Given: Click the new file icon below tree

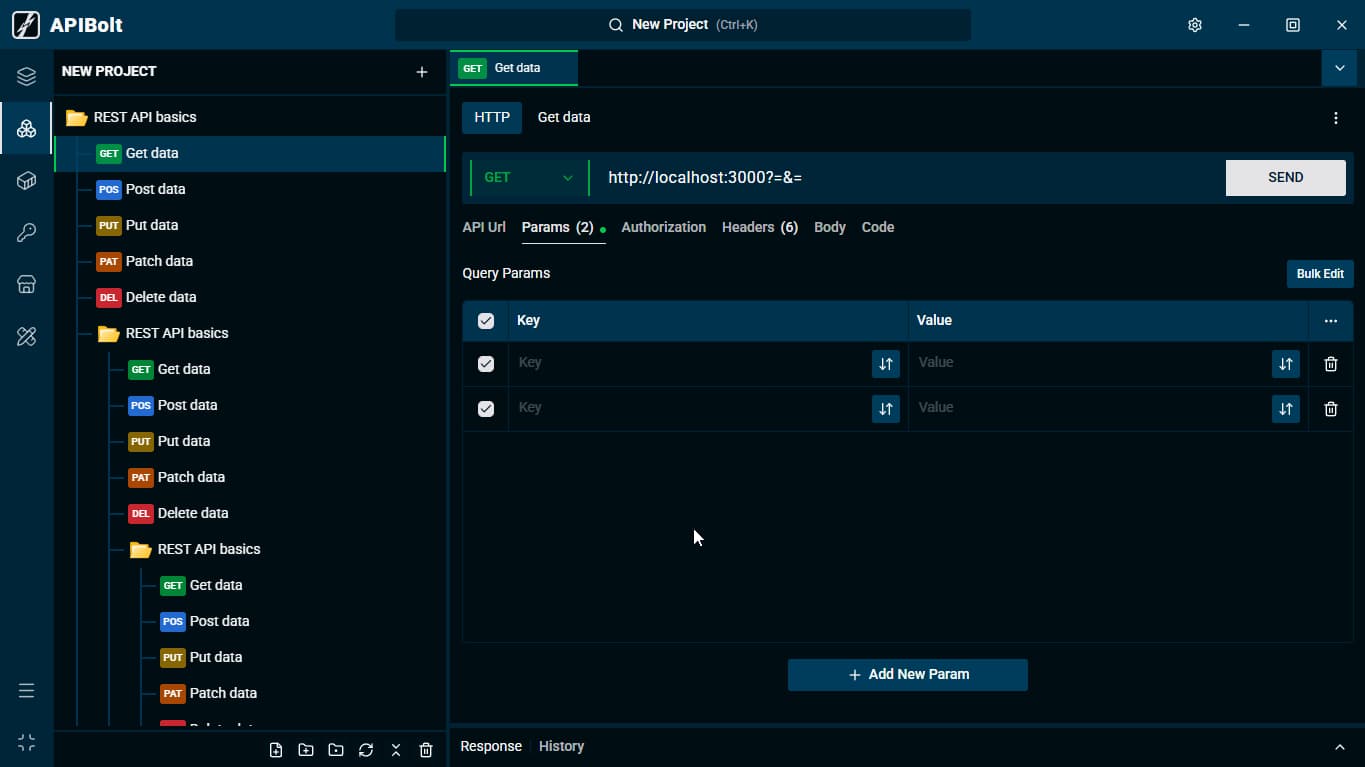Looking at the screenshot, I should click(276, 750).
